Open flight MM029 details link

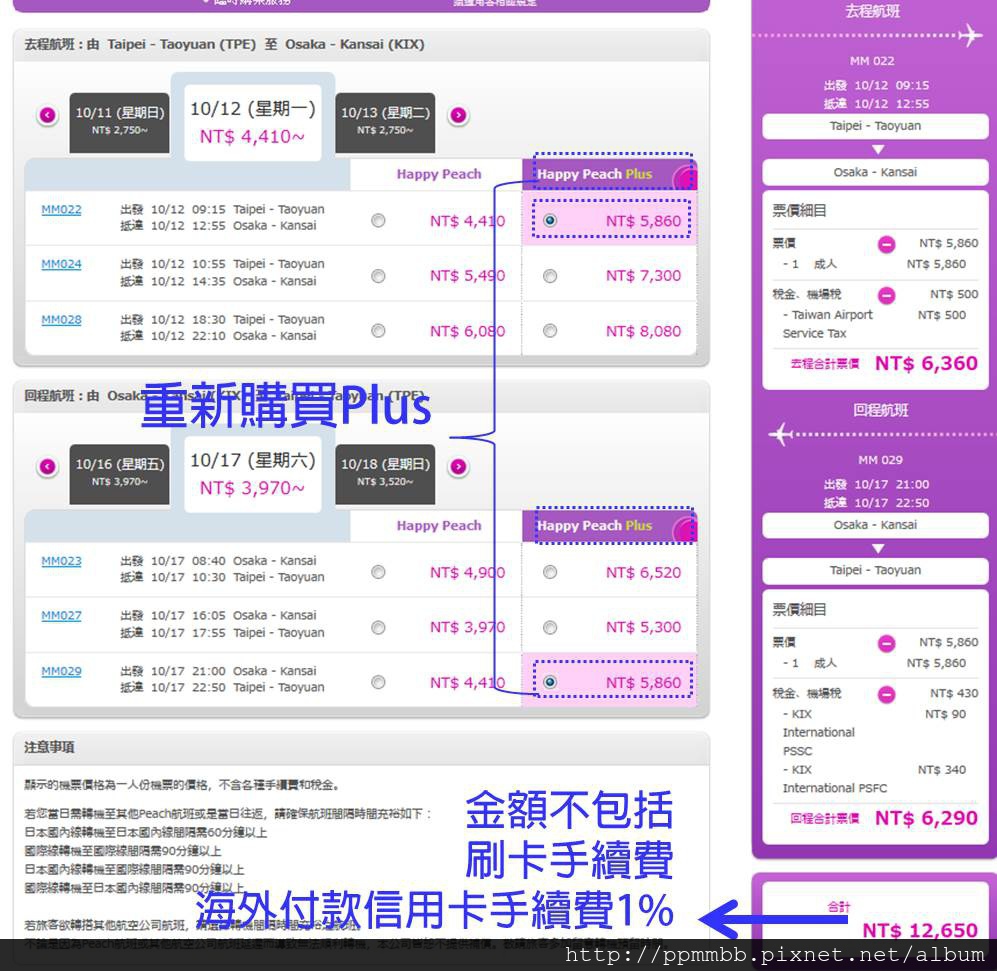61,671
